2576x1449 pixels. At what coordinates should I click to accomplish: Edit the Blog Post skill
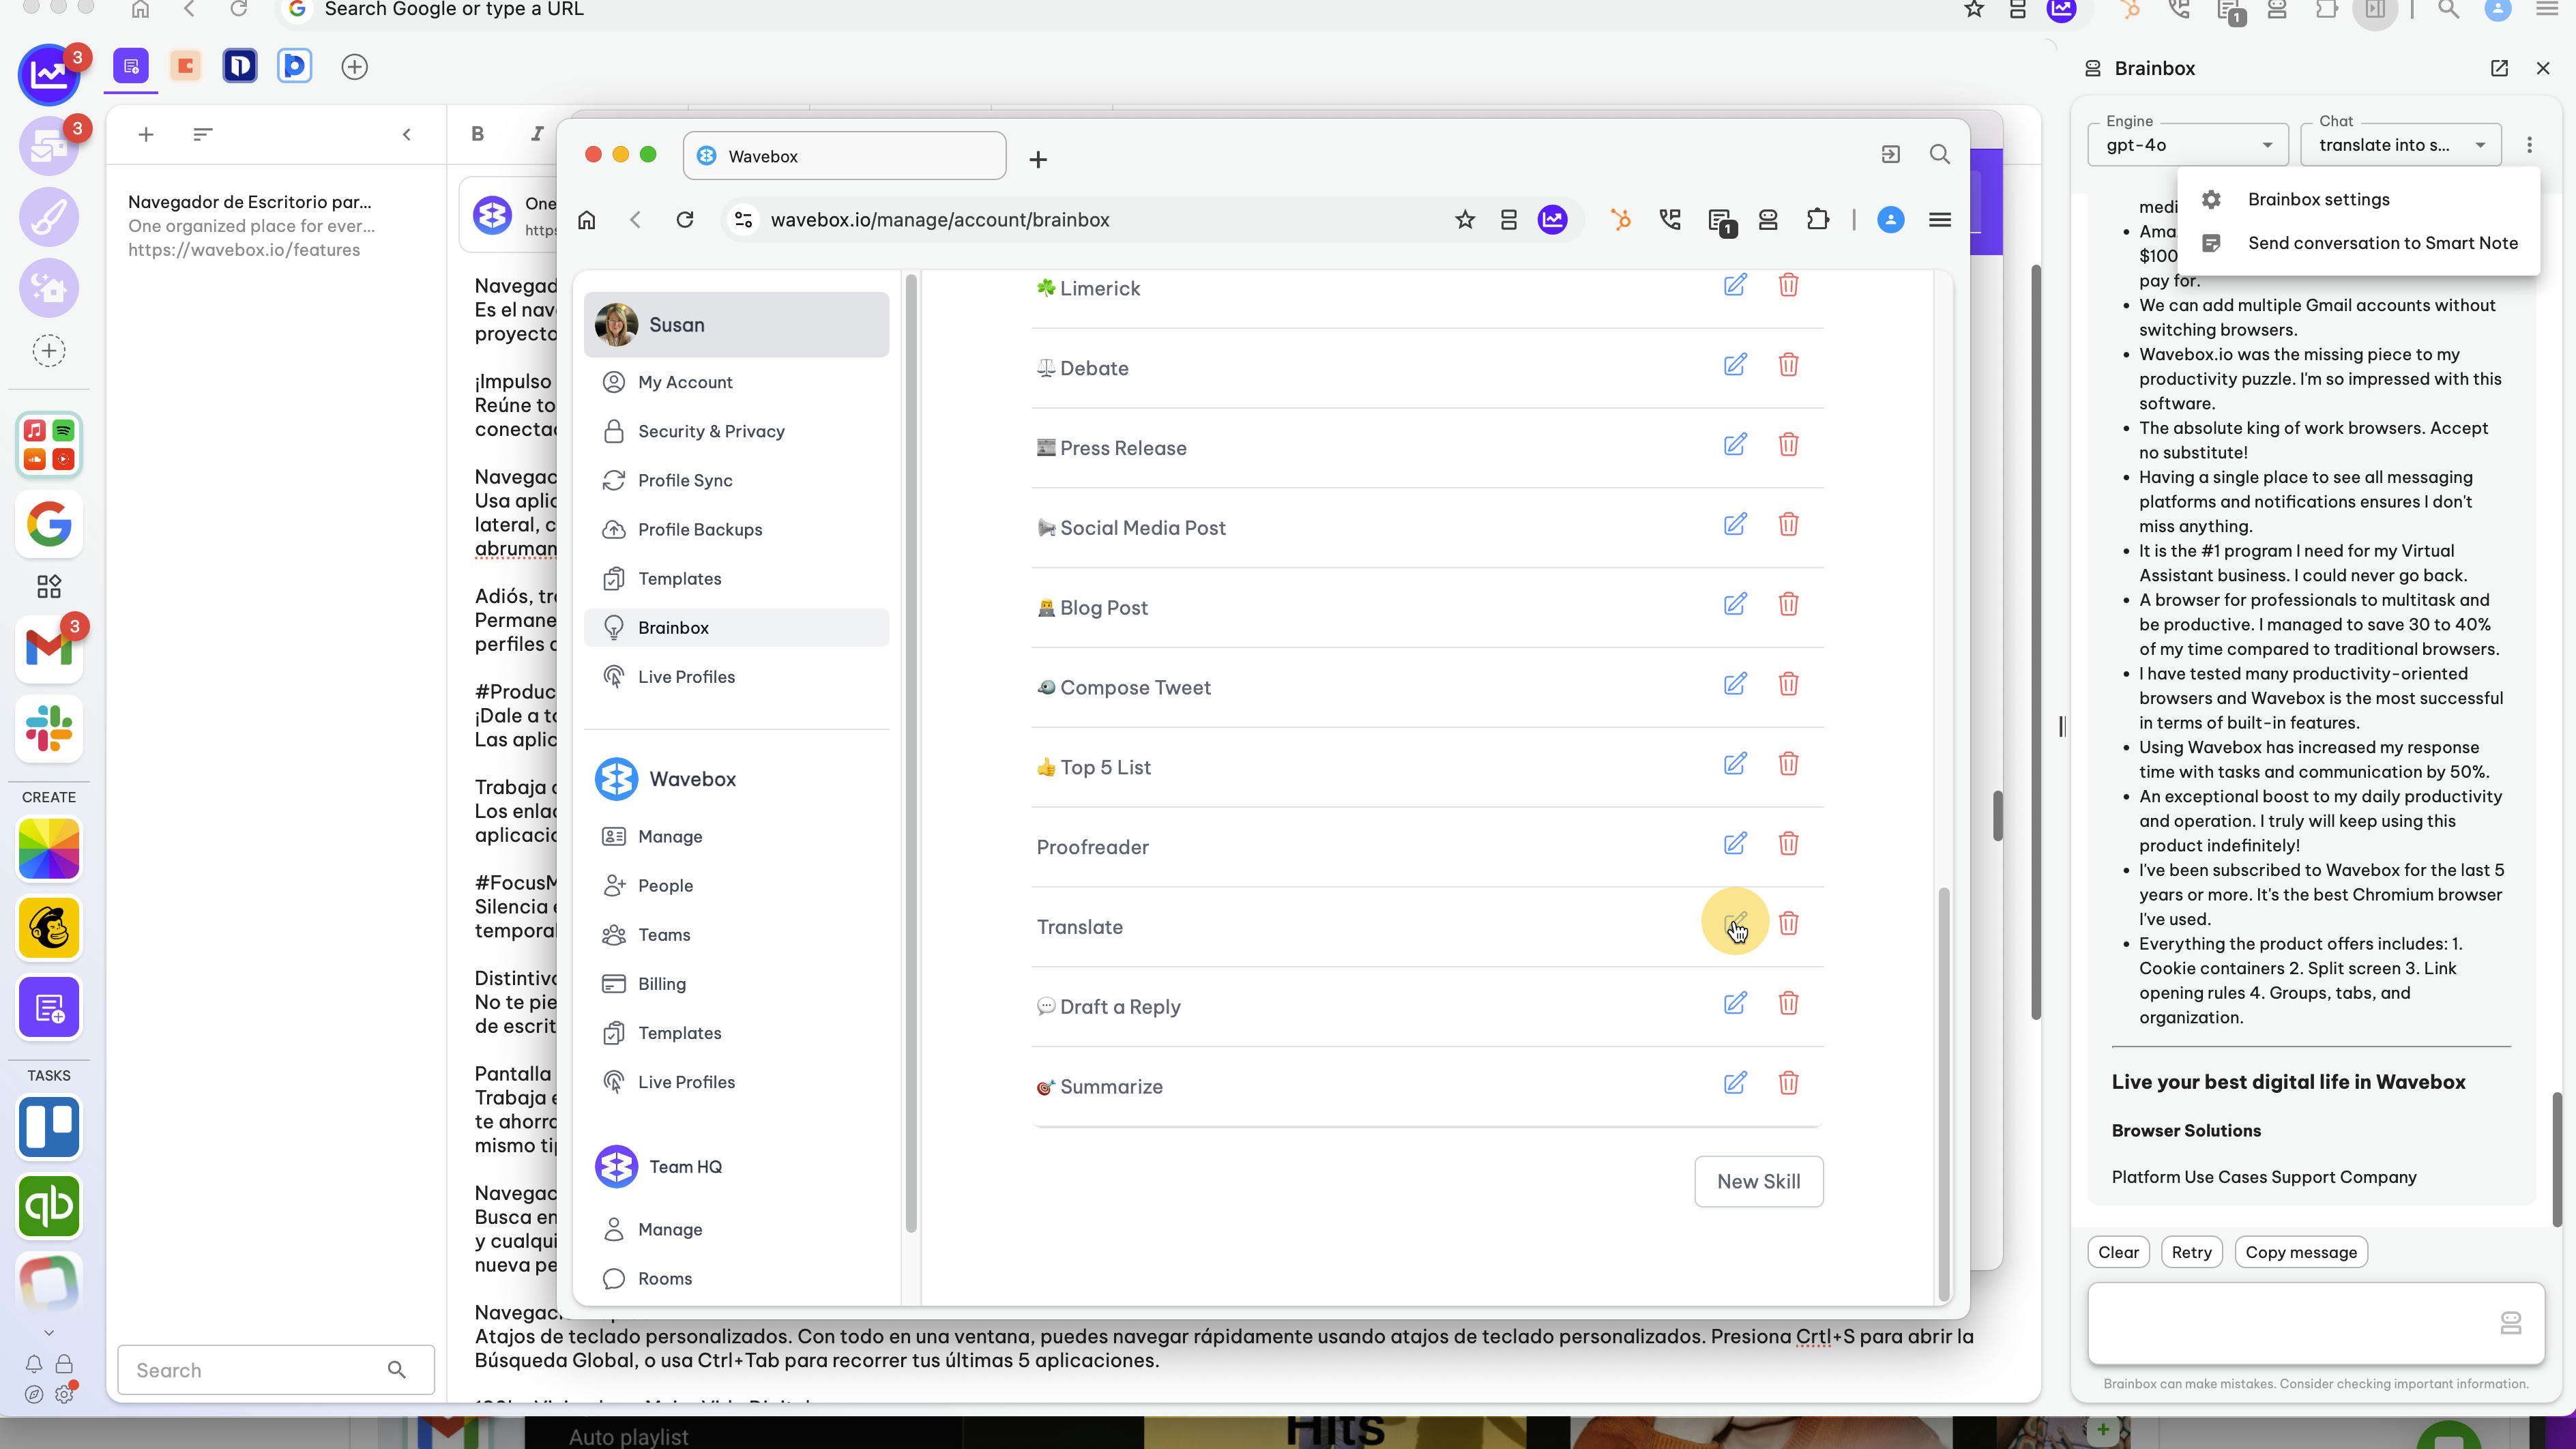1735,605
